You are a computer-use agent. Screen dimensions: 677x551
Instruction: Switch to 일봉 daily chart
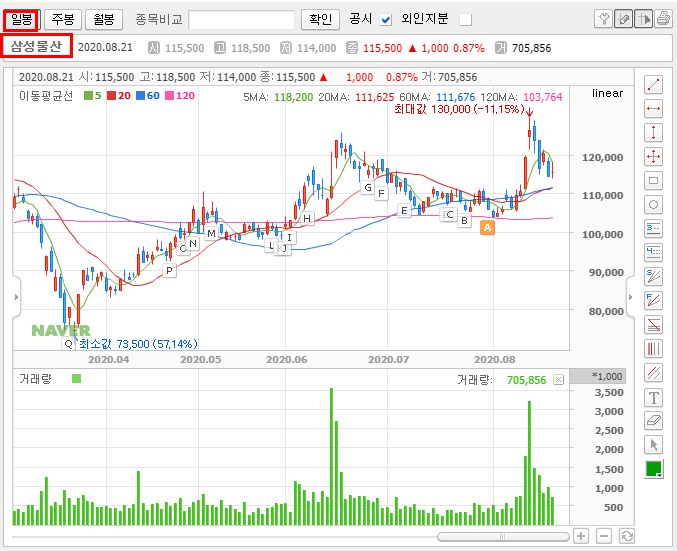[x=22, y=19]
